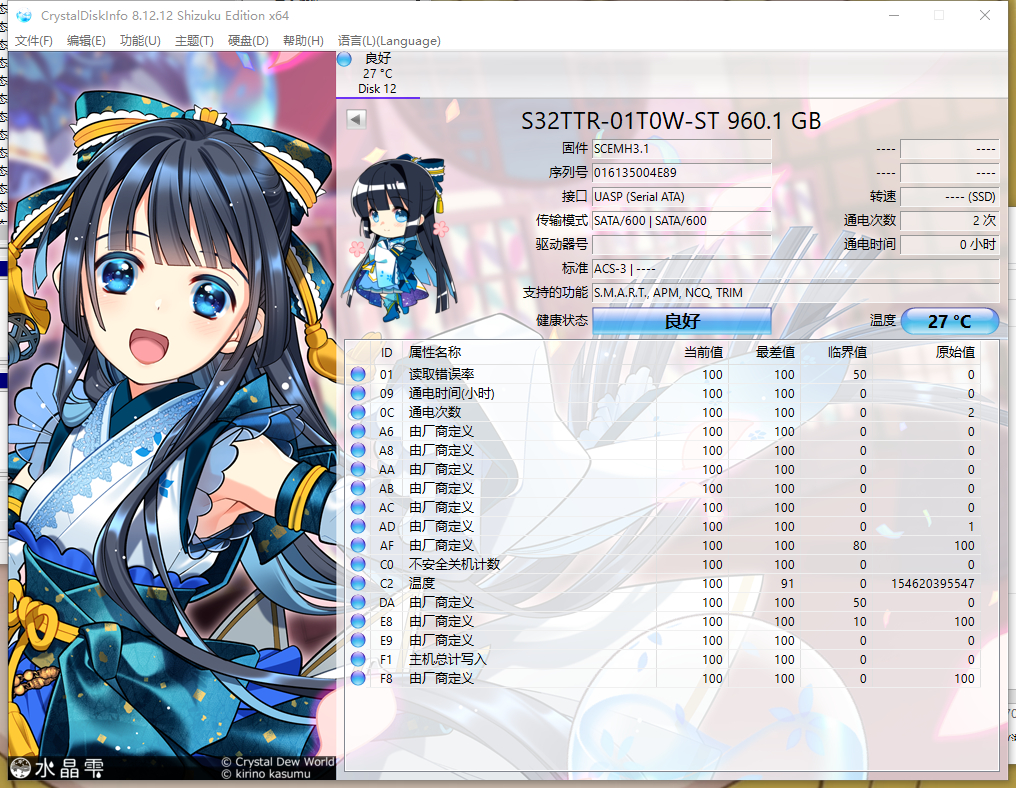
Task: Click the worst value 91 in row C2
Action: (787, 583)
